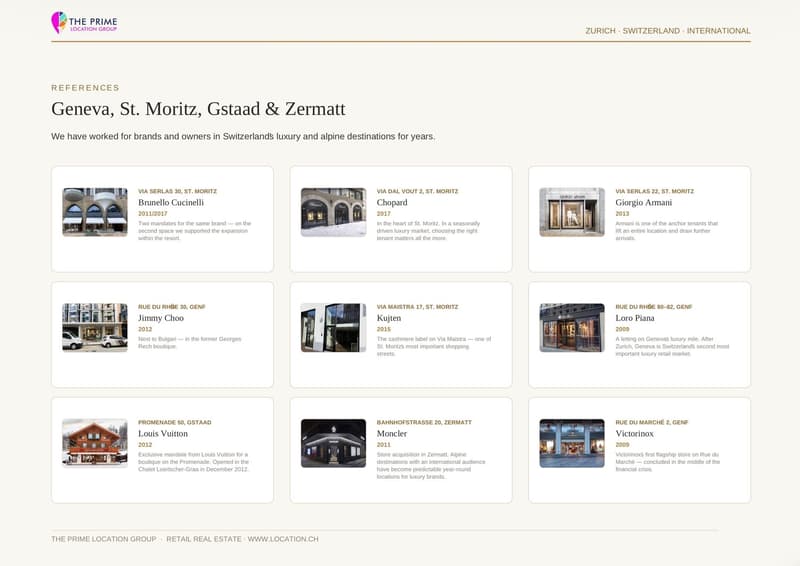Click the address Rue du Marché 2, Genf

coord(652,423)
